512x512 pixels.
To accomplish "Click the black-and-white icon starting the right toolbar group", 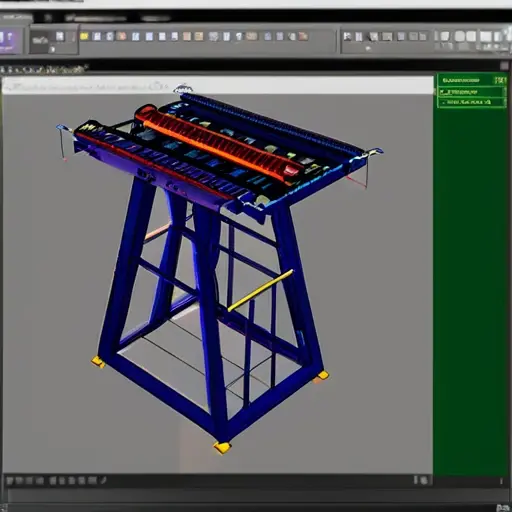I will (347, 36).
